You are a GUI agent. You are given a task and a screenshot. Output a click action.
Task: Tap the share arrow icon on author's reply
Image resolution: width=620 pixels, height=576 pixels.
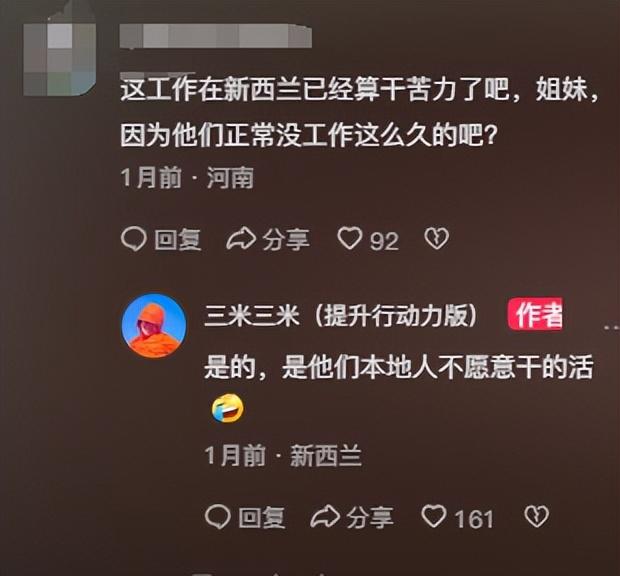325,517
